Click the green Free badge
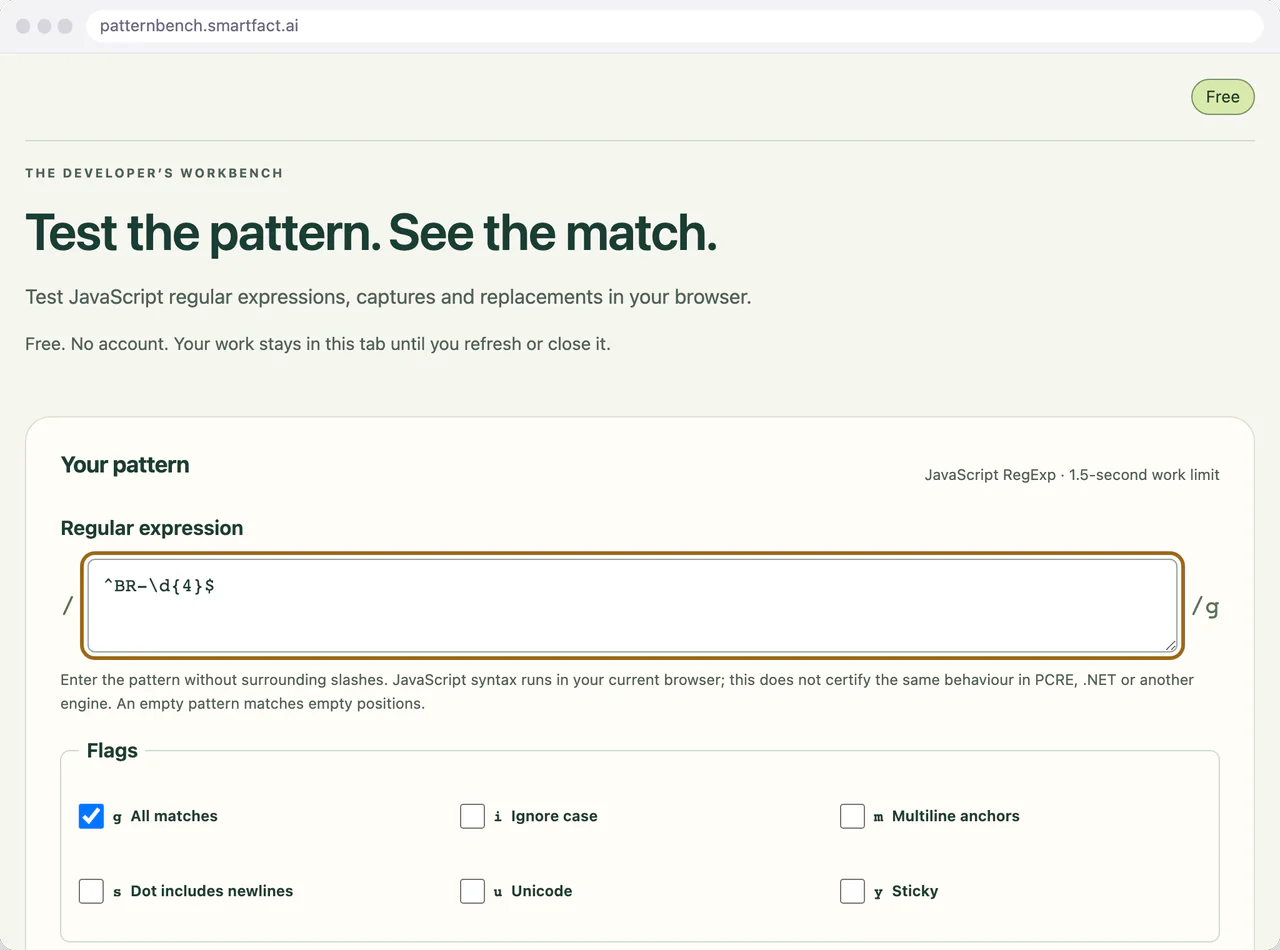Image resolution: width=1280 pixels, height=950 pixels. (x=1222, y=97)
